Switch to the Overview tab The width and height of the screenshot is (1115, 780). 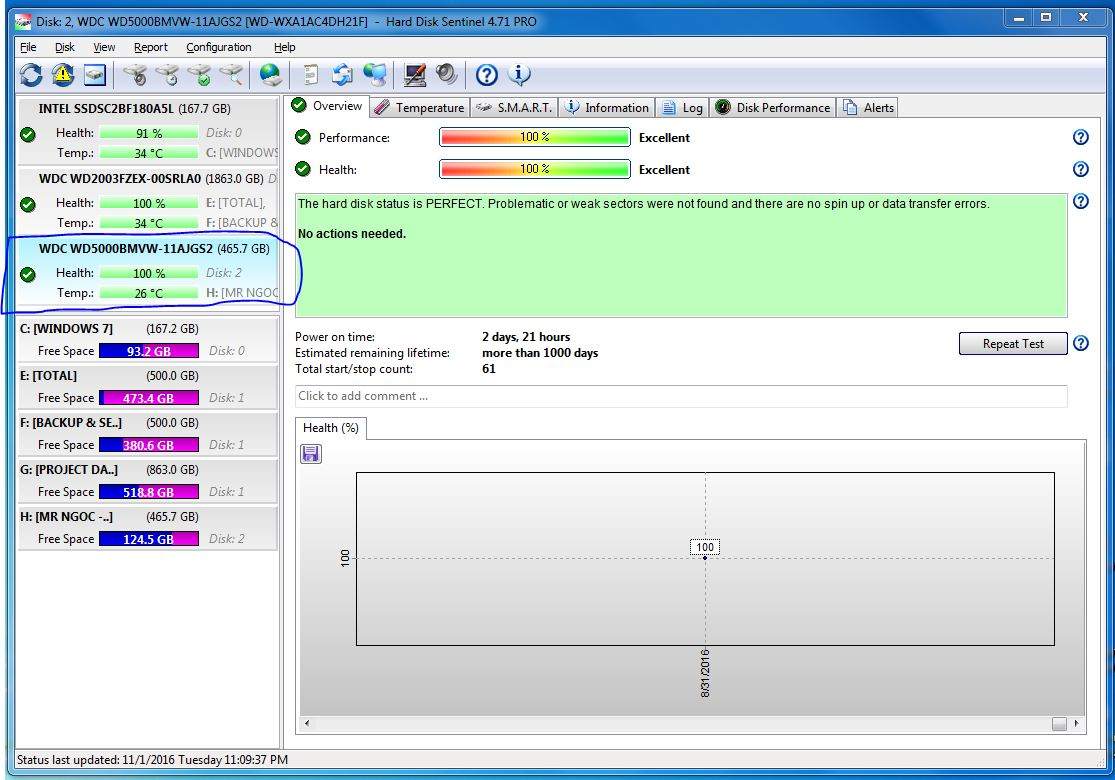point(328,106)
